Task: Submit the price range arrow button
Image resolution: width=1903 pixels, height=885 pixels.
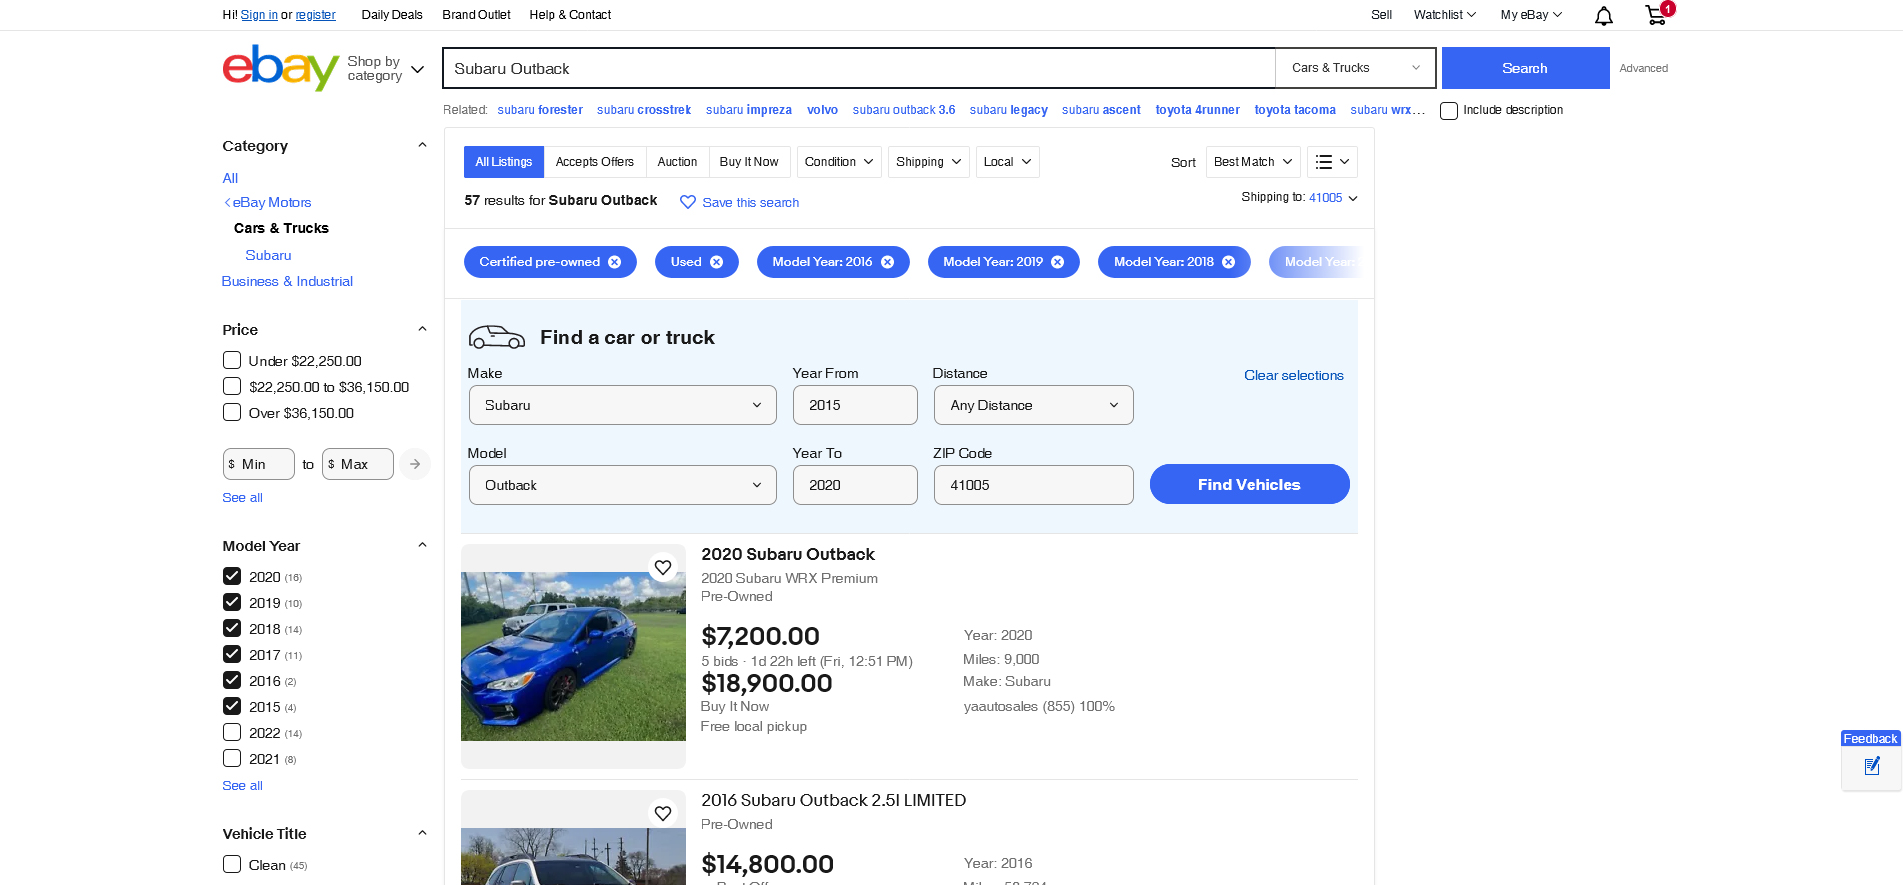Action: [x=415, y=464]
